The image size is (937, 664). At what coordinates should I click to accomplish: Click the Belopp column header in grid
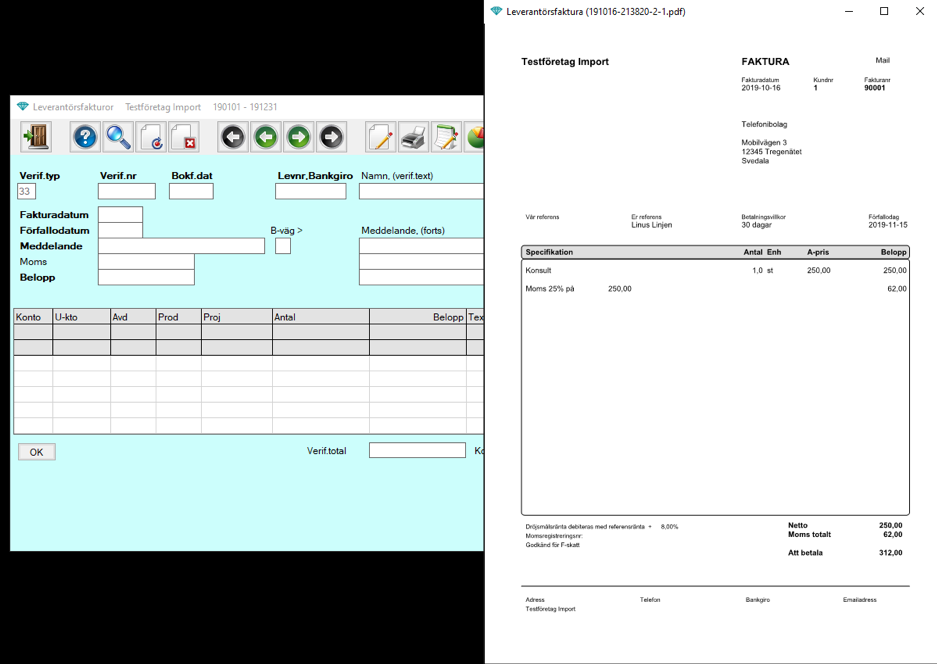pos(418,317)
